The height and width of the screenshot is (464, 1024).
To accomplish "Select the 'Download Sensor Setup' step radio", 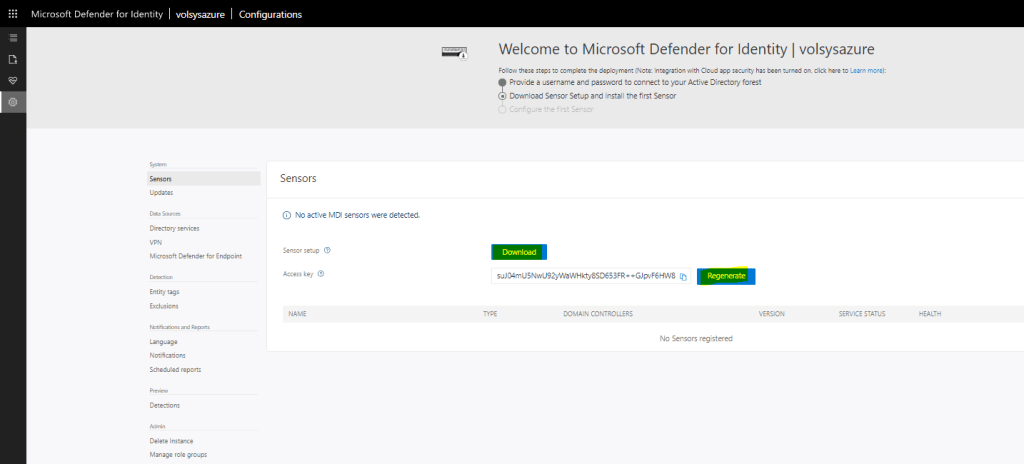I will point(502,96).
